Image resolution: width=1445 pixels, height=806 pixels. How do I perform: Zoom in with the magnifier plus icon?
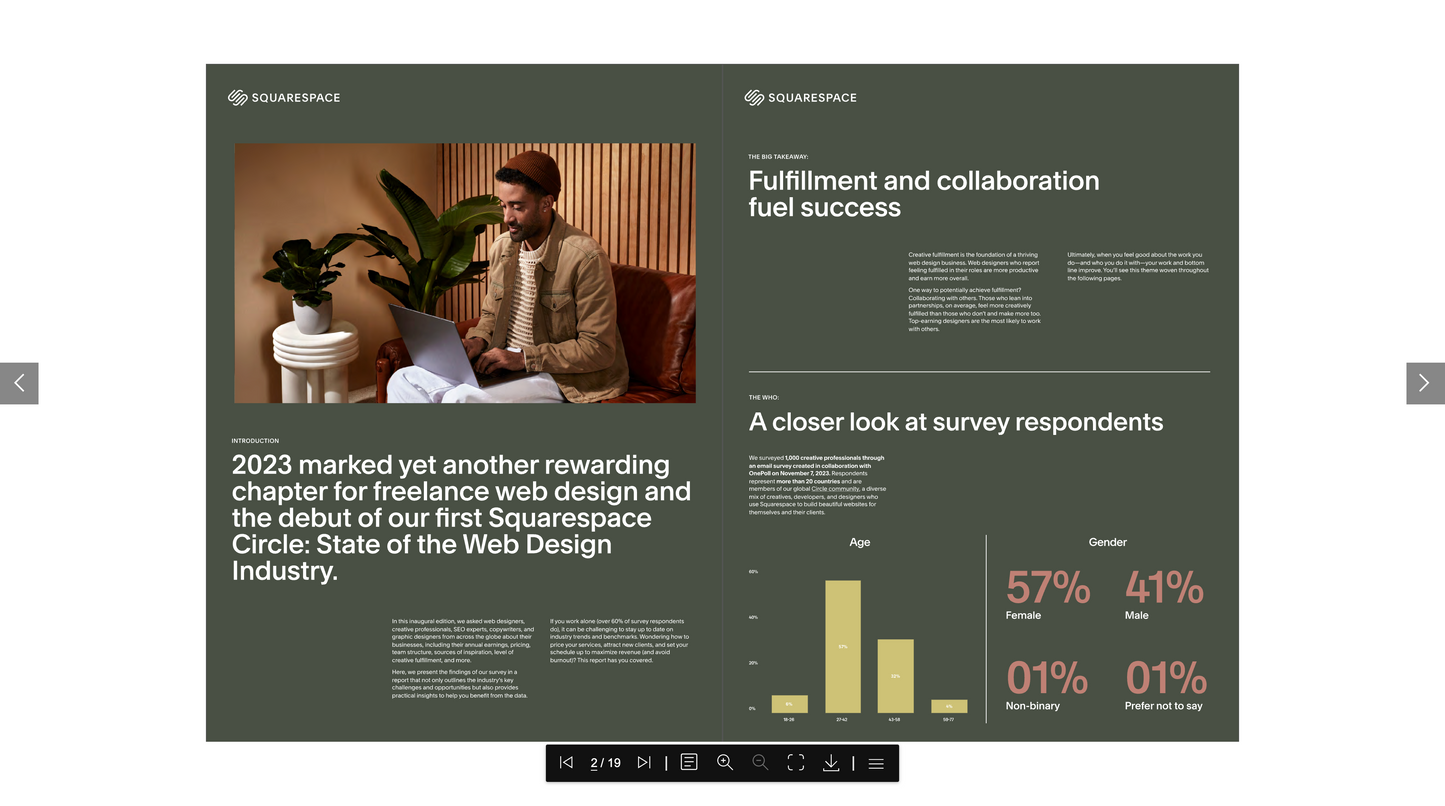[725, 763]
